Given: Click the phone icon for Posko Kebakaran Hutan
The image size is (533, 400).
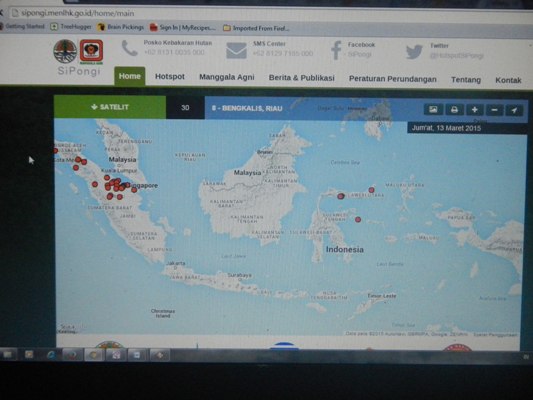Looking at the screenshot, I should tap(130, 48).
